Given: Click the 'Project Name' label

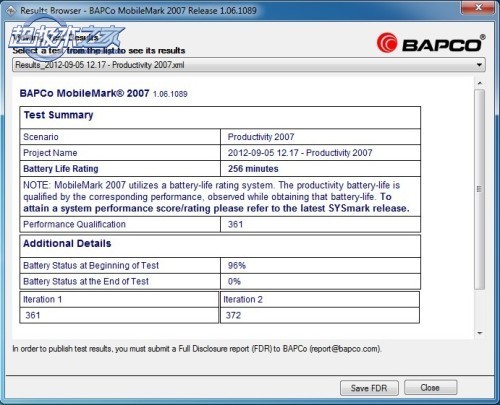Looking at the screenshot, I should click(50, 153).
